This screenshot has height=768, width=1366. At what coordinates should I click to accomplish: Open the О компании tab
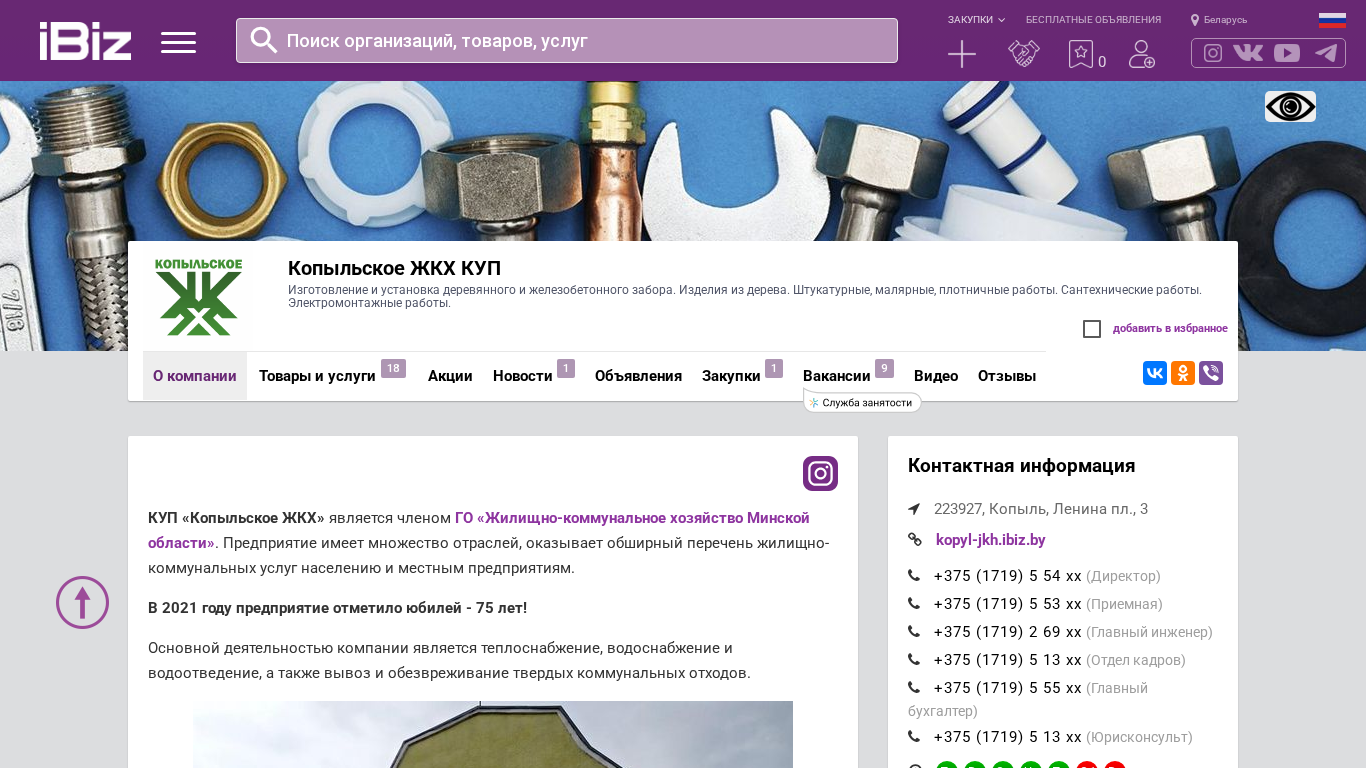195,376
